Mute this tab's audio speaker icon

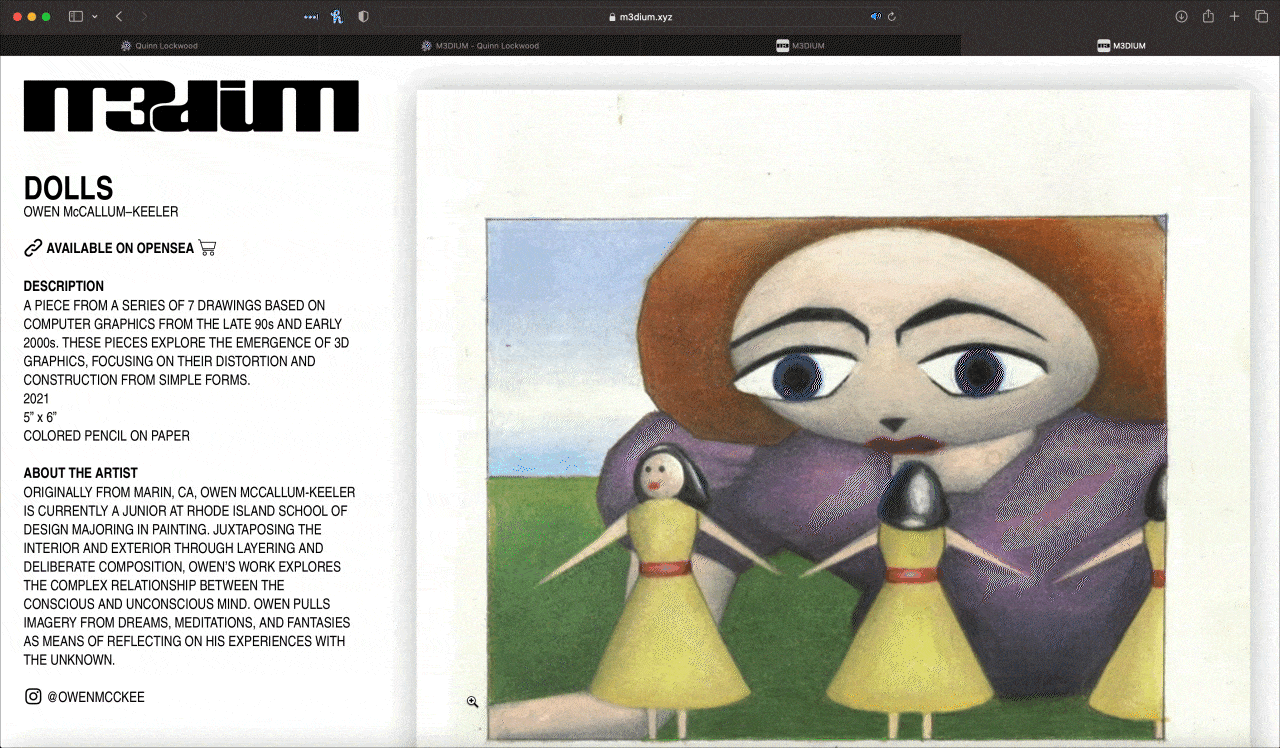tap(875, 17)
